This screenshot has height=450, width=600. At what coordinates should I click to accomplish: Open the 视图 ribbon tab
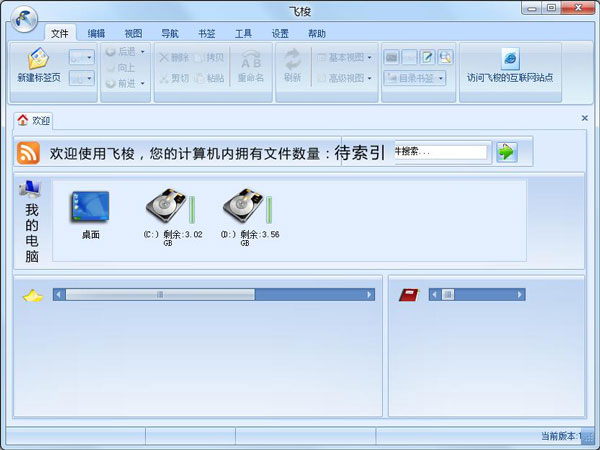pos(133,34)
